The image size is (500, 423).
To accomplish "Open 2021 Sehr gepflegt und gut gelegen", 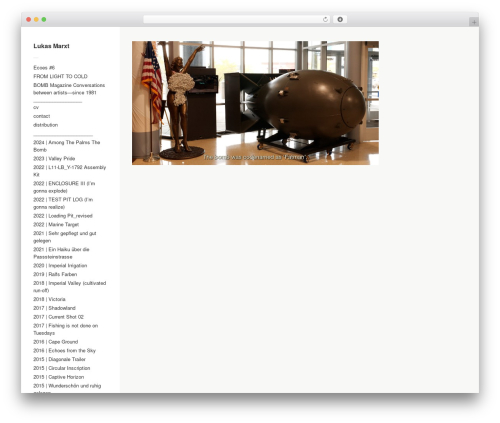I will (65, 237).
